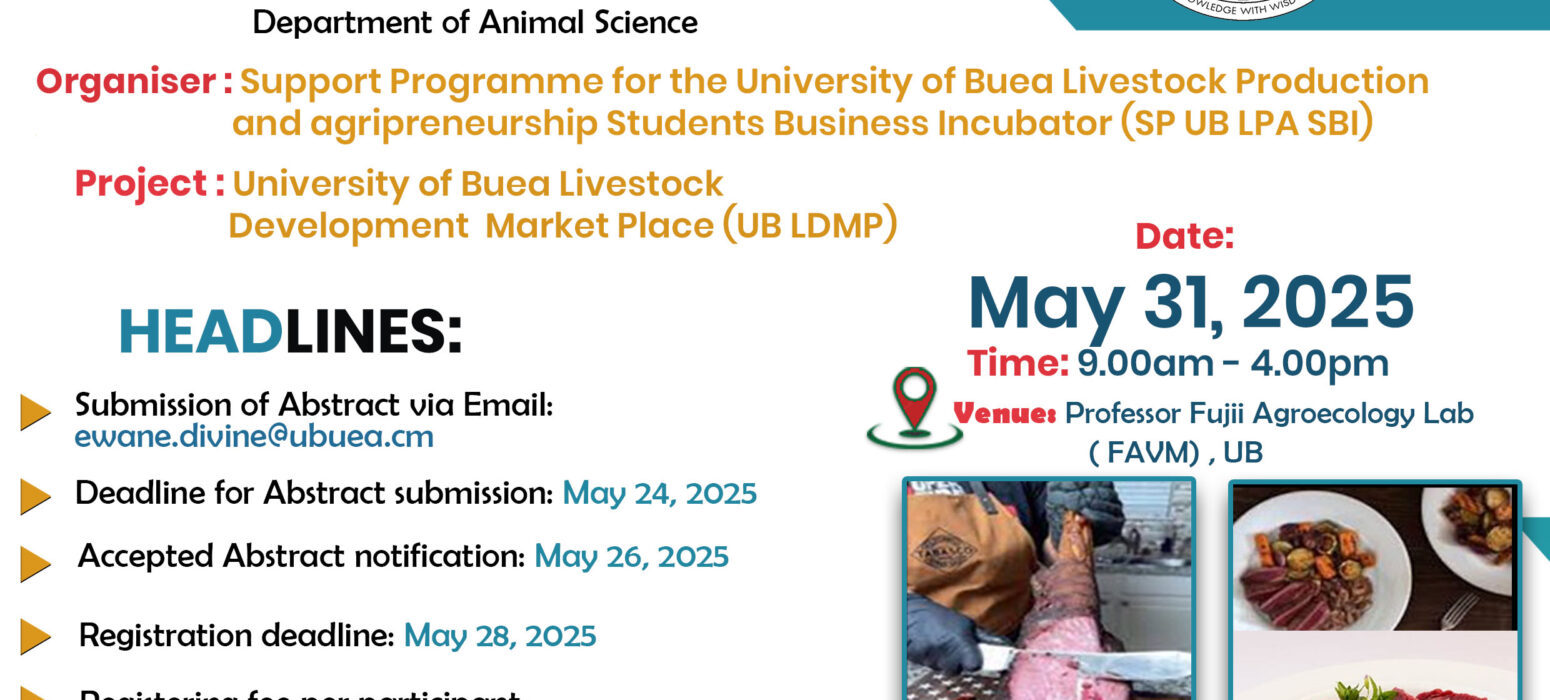Click the Time 9.00am - 4.00pm text
This screenshot has height=700, width=1550.
point(1178,364)
